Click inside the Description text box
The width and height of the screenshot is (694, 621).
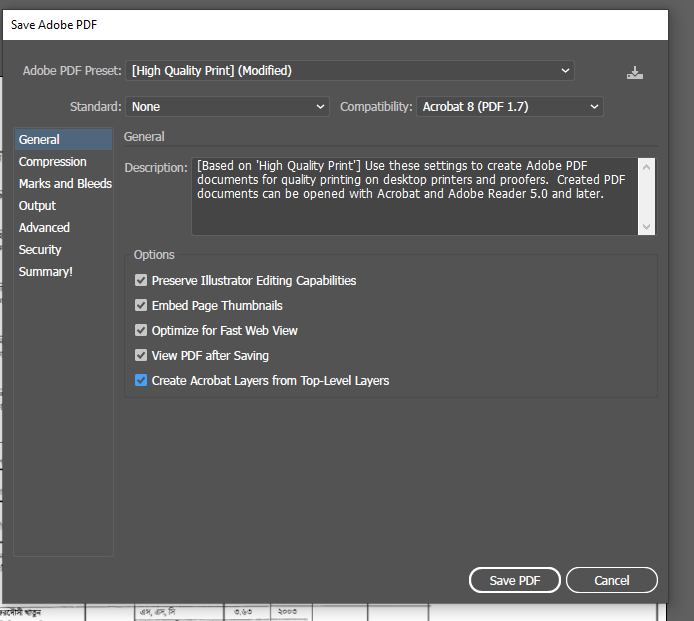point(414,197)
